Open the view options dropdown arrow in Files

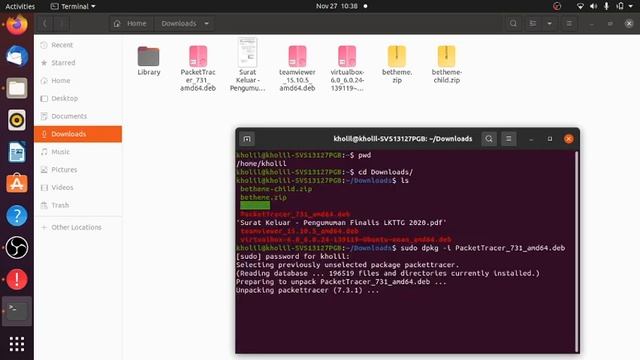click(x=549, y=24)
